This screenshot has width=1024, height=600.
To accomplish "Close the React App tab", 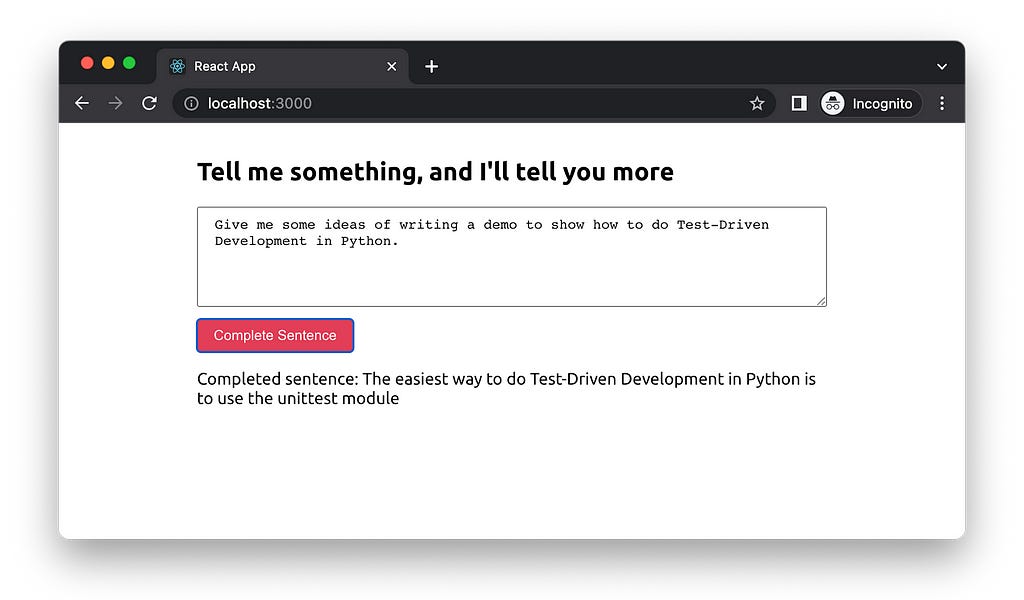I will pos(392,66).
